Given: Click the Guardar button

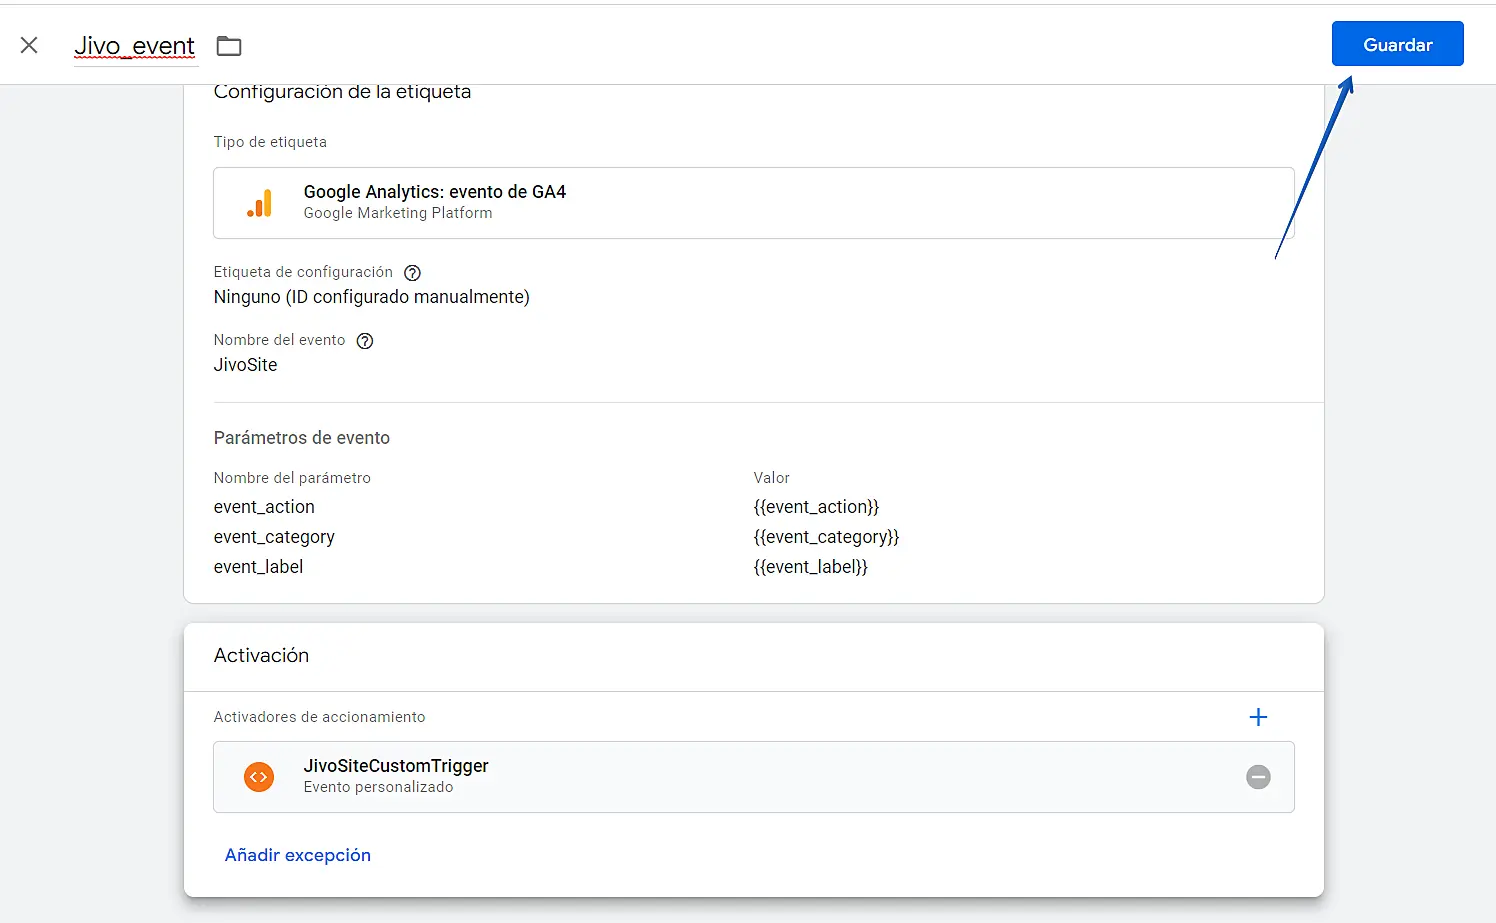Looking at the screenshot, I should coord(1397,44).
